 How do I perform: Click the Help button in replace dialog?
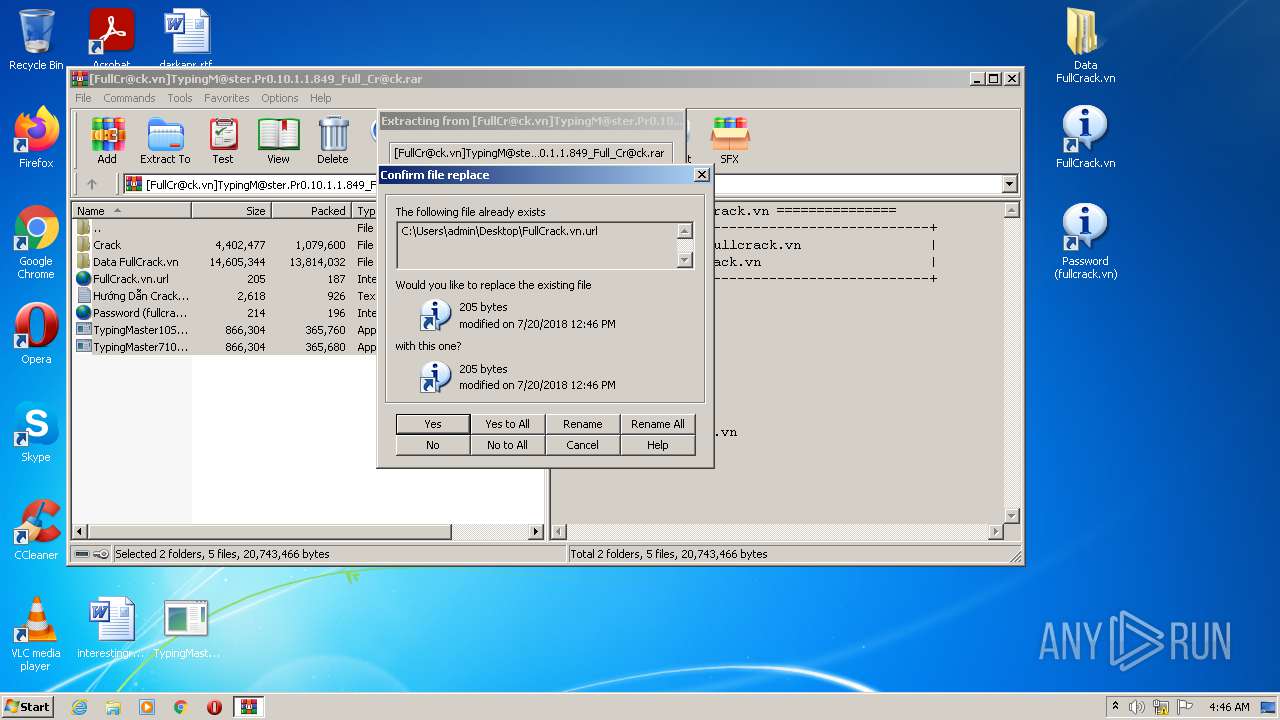658,445
